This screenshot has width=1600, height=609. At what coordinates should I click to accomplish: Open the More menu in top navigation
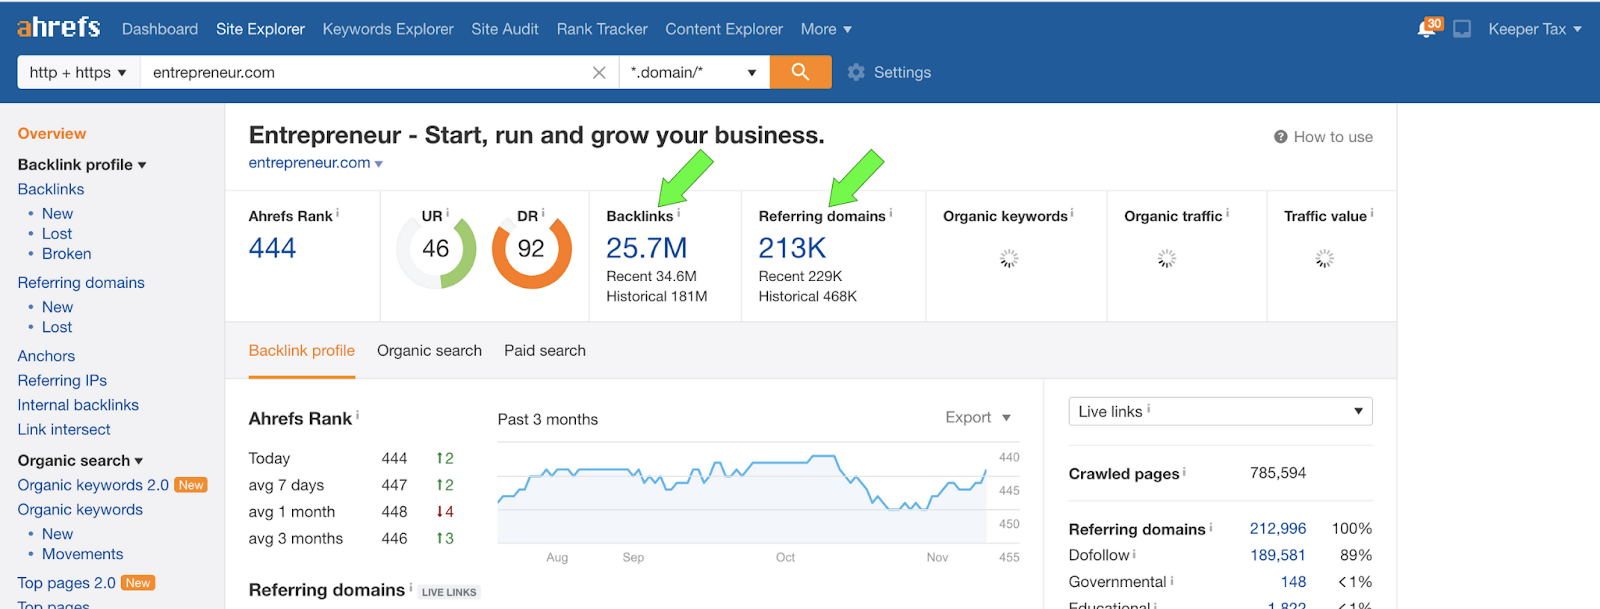826,29
